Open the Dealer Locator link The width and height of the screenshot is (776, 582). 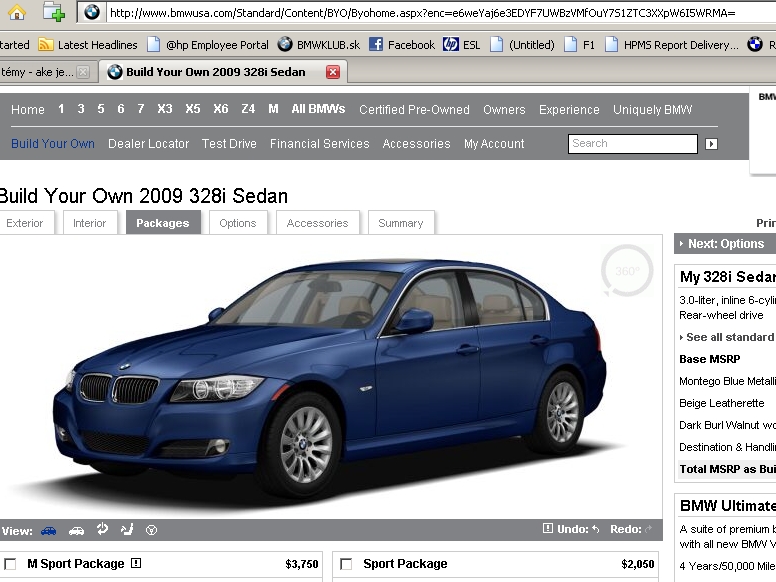point(148,144)
